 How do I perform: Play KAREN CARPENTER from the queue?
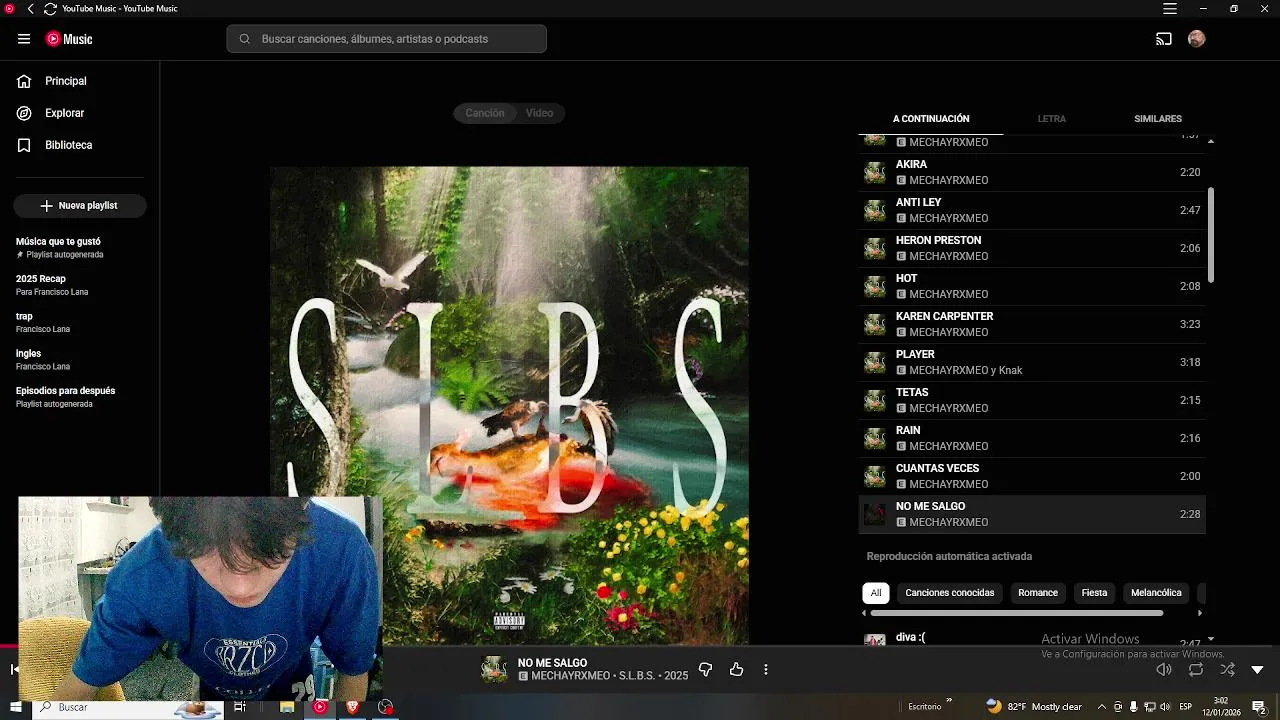coord(1032,324)
